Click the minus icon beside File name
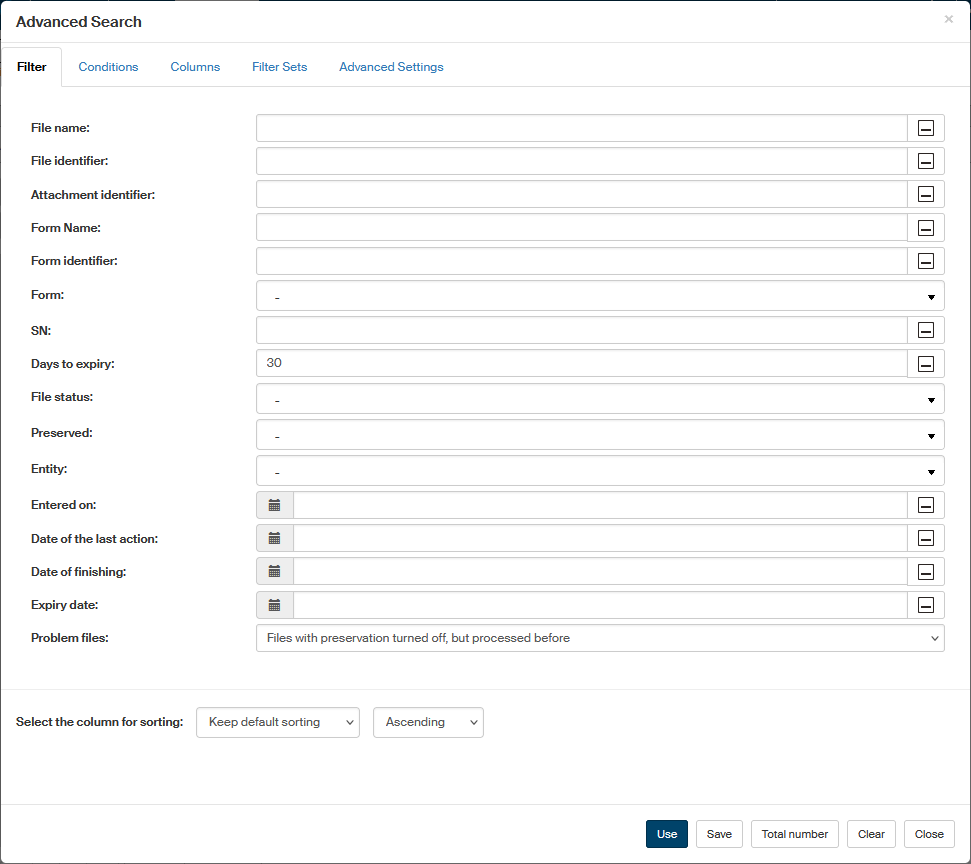The height and width of the screenshot is (864, 971). [925, 128]
